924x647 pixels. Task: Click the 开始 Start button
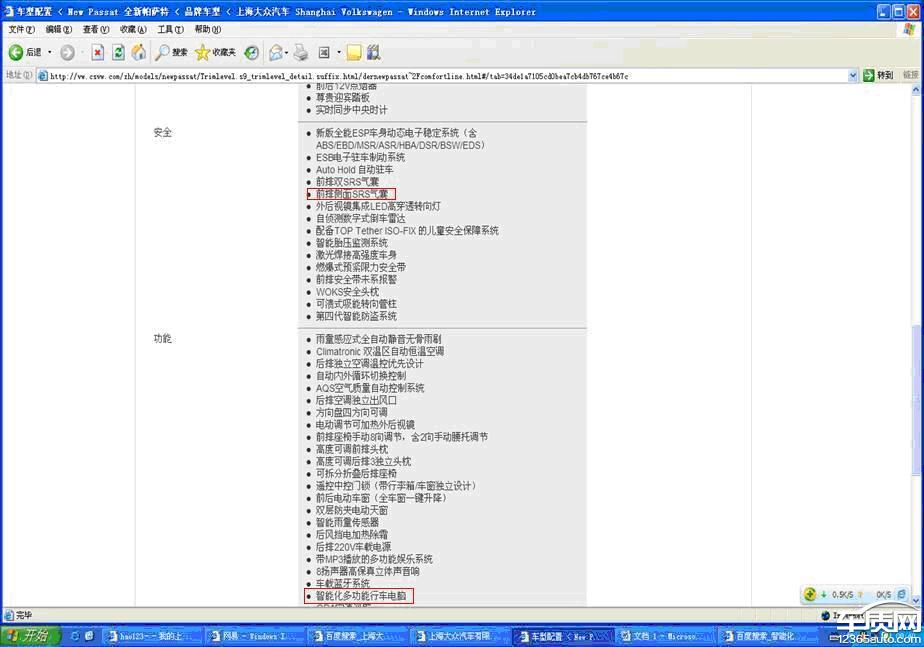tap(31, 635)
